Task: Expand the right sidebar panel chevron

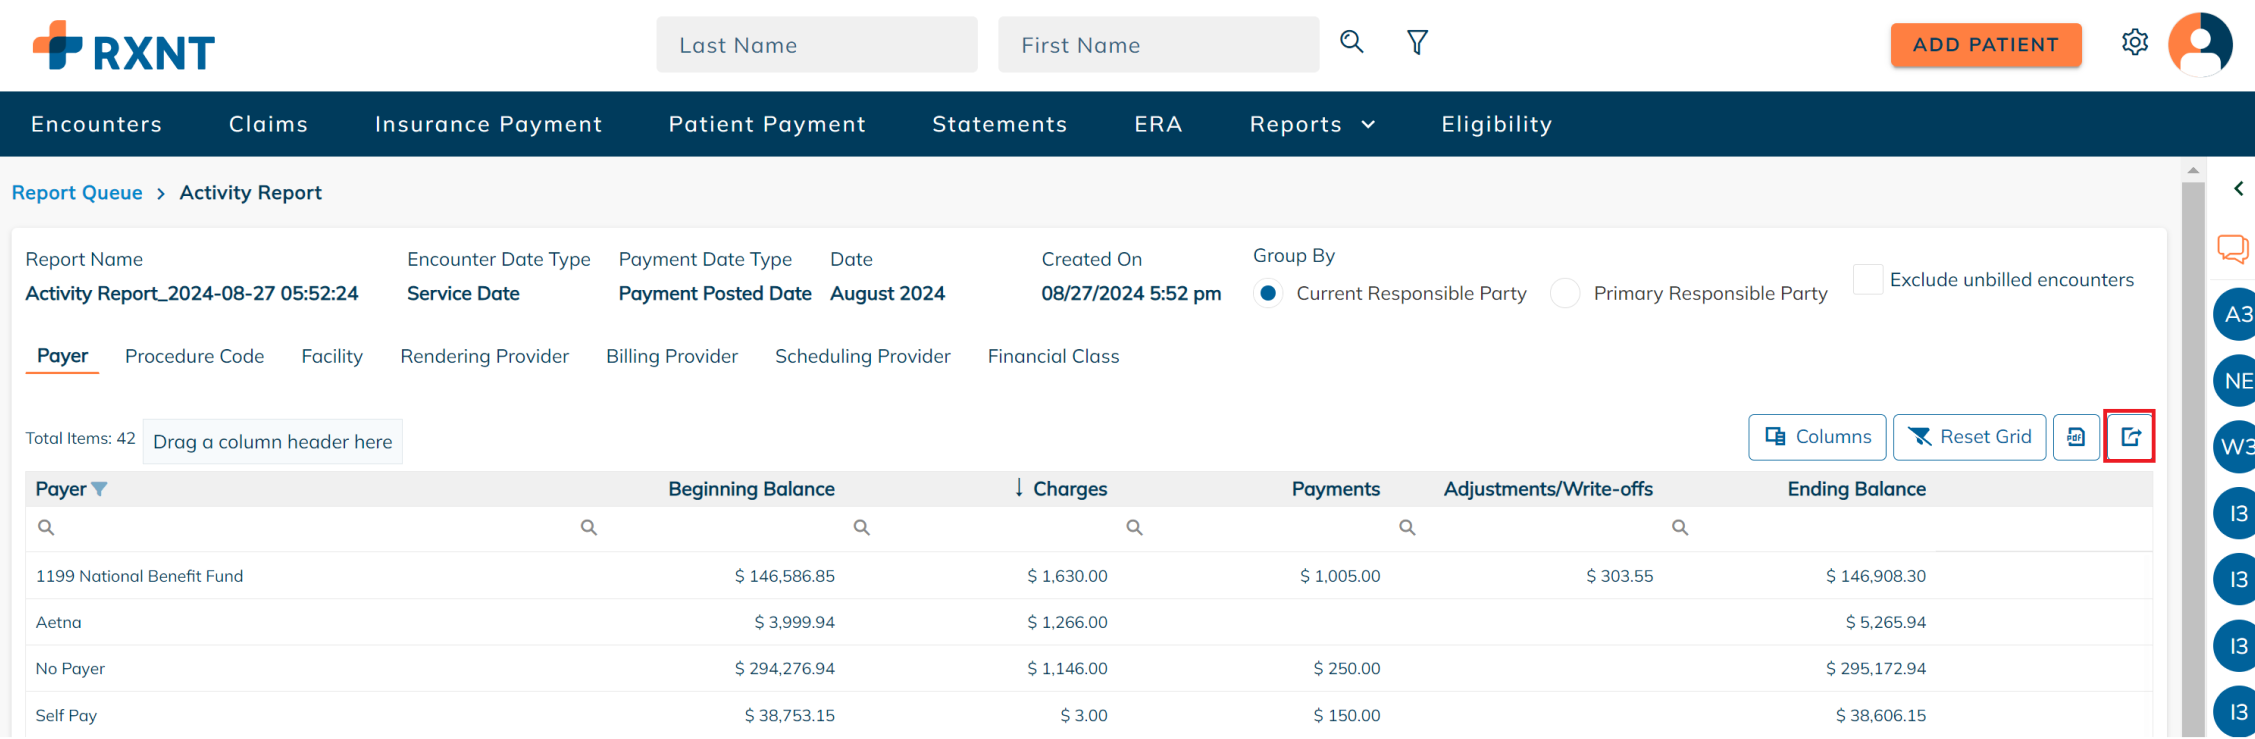Action: 2238,188
